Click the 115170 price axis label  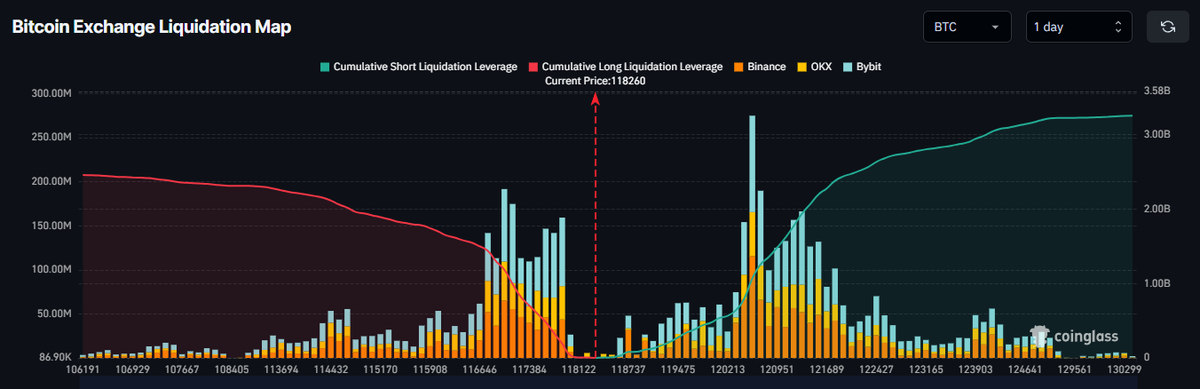[x=381, y=370]
